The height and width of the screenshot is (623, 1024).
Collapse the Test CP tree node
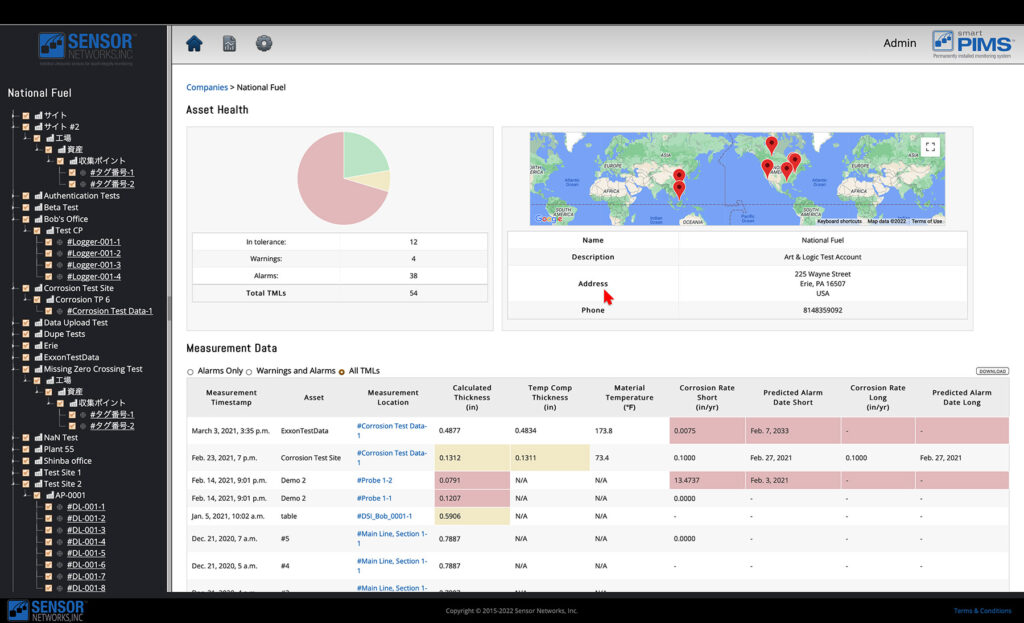[x=25, y=231]
